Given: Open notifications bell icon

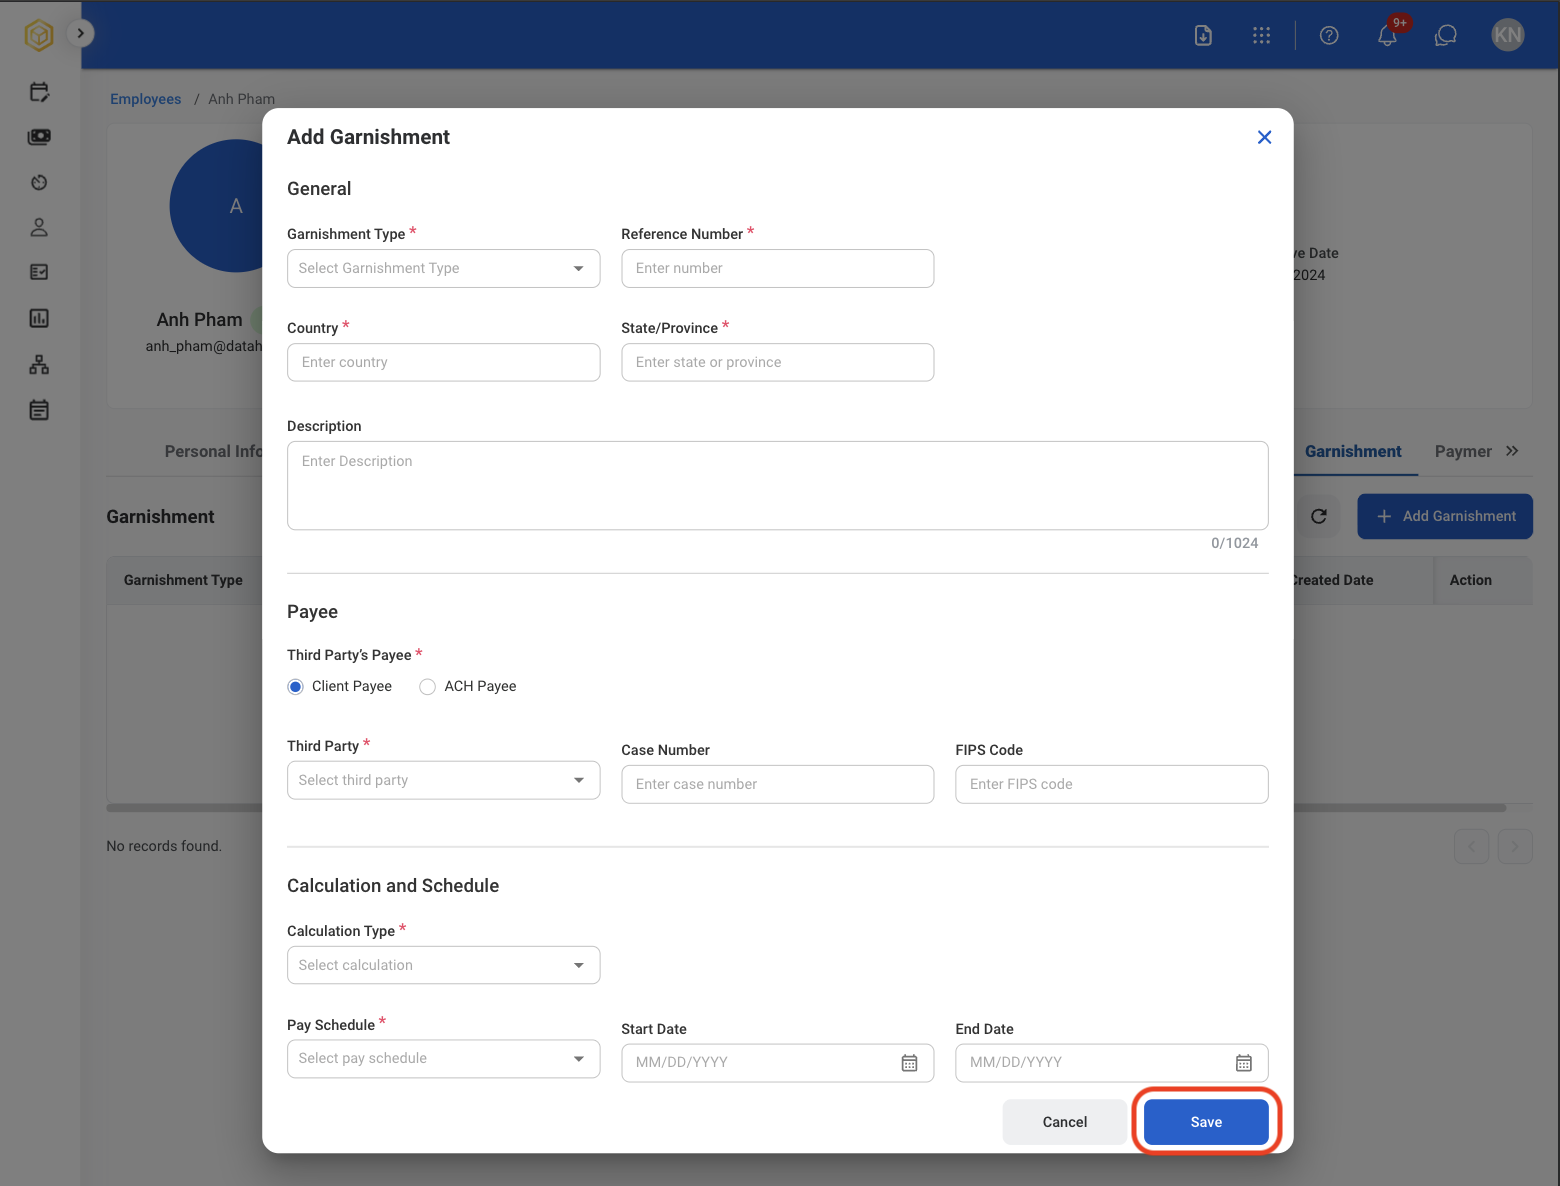Looking at the screenshot, I should (1387, 36).
